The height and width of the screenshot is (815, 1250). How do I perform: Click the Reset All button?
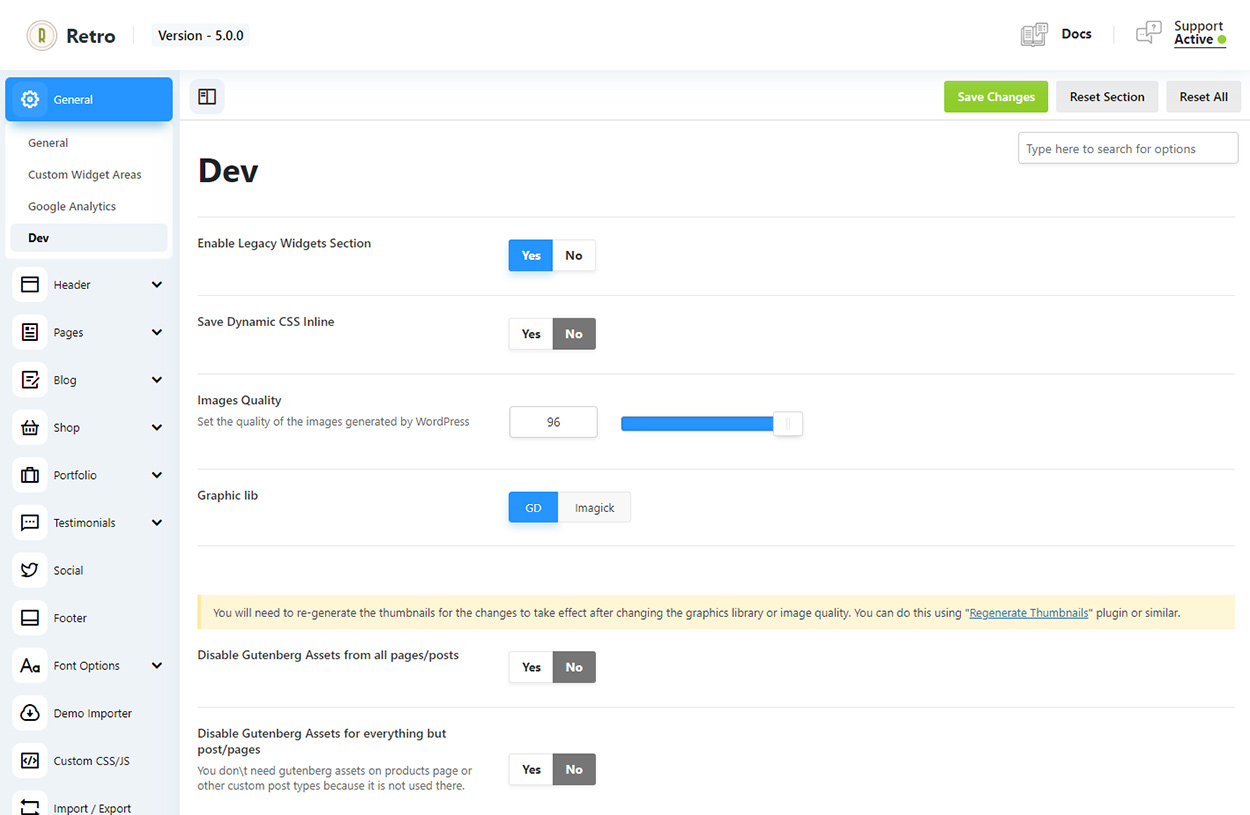click(x=1204, y=97)
